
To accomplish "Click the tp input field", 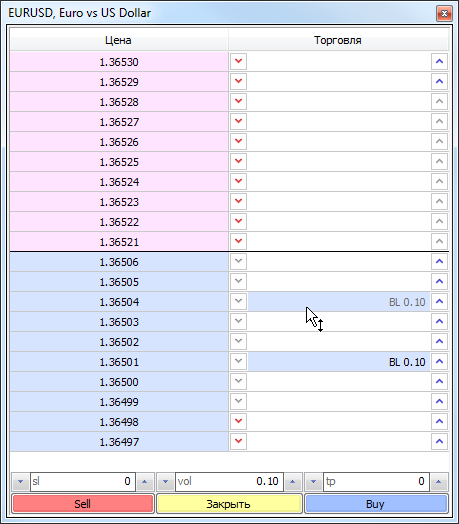I will point(376,482).
